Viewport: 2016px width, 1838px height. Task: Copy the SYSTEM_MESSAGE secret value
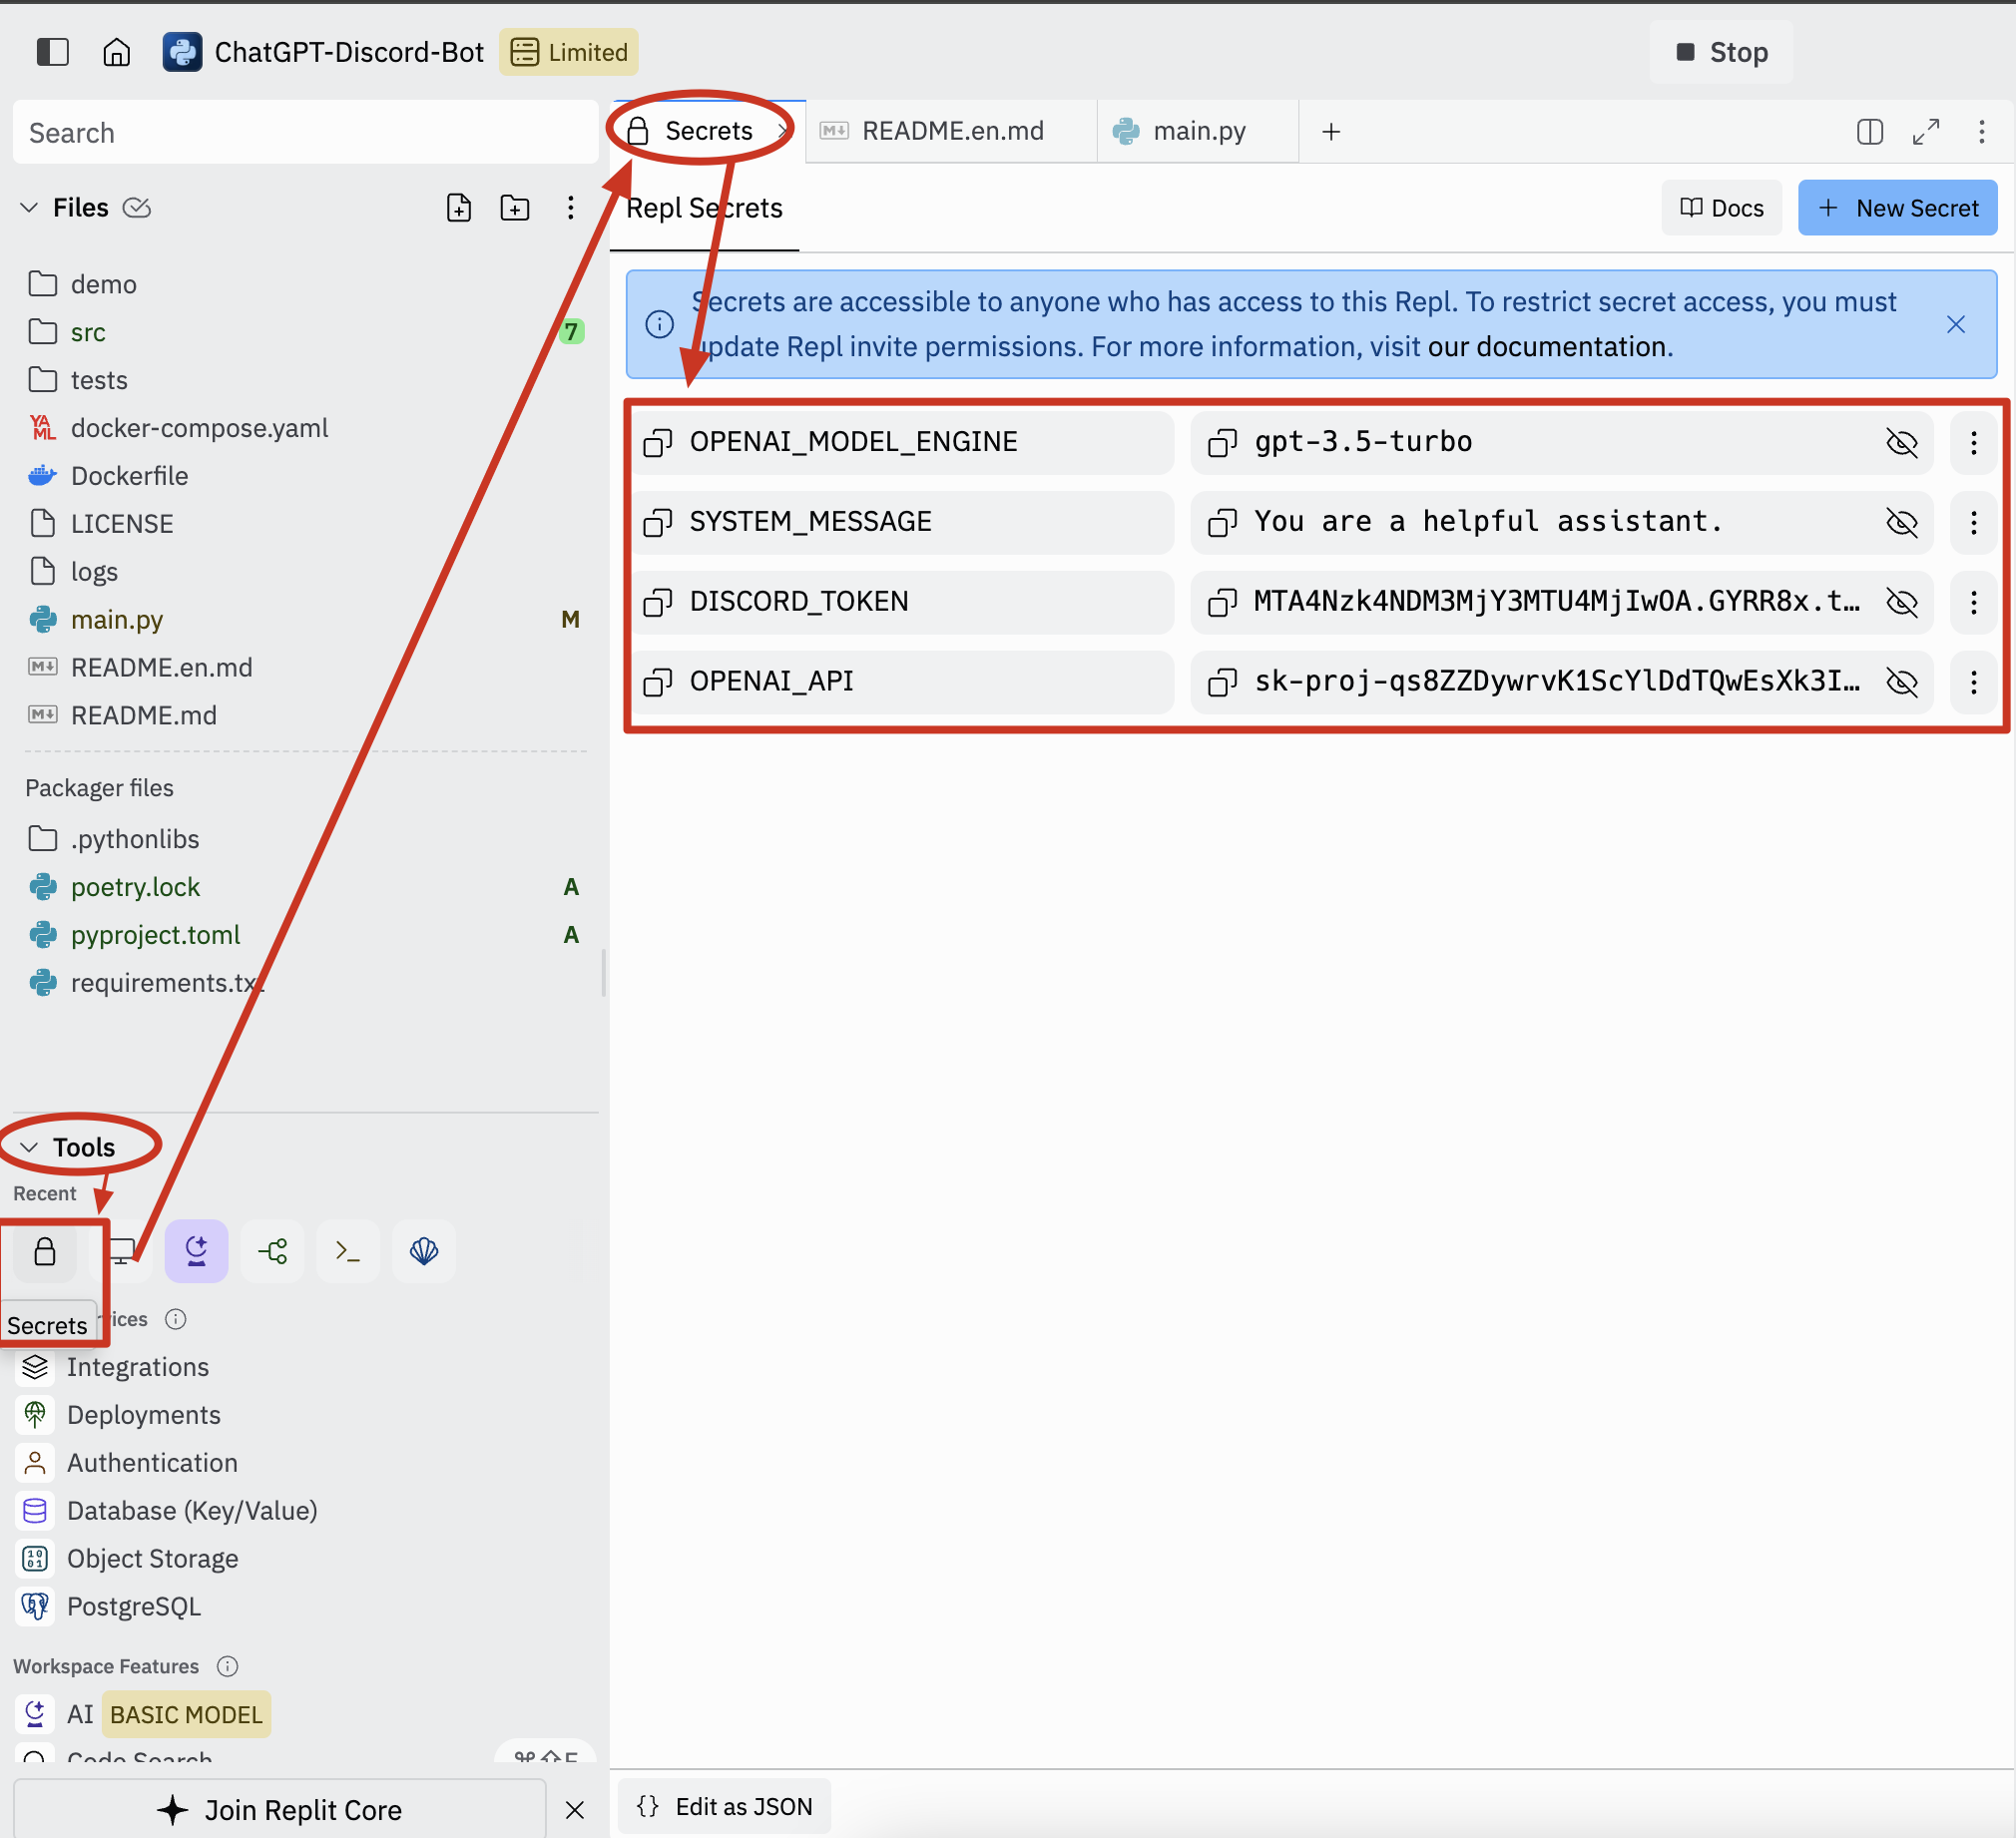[1223, 522]
